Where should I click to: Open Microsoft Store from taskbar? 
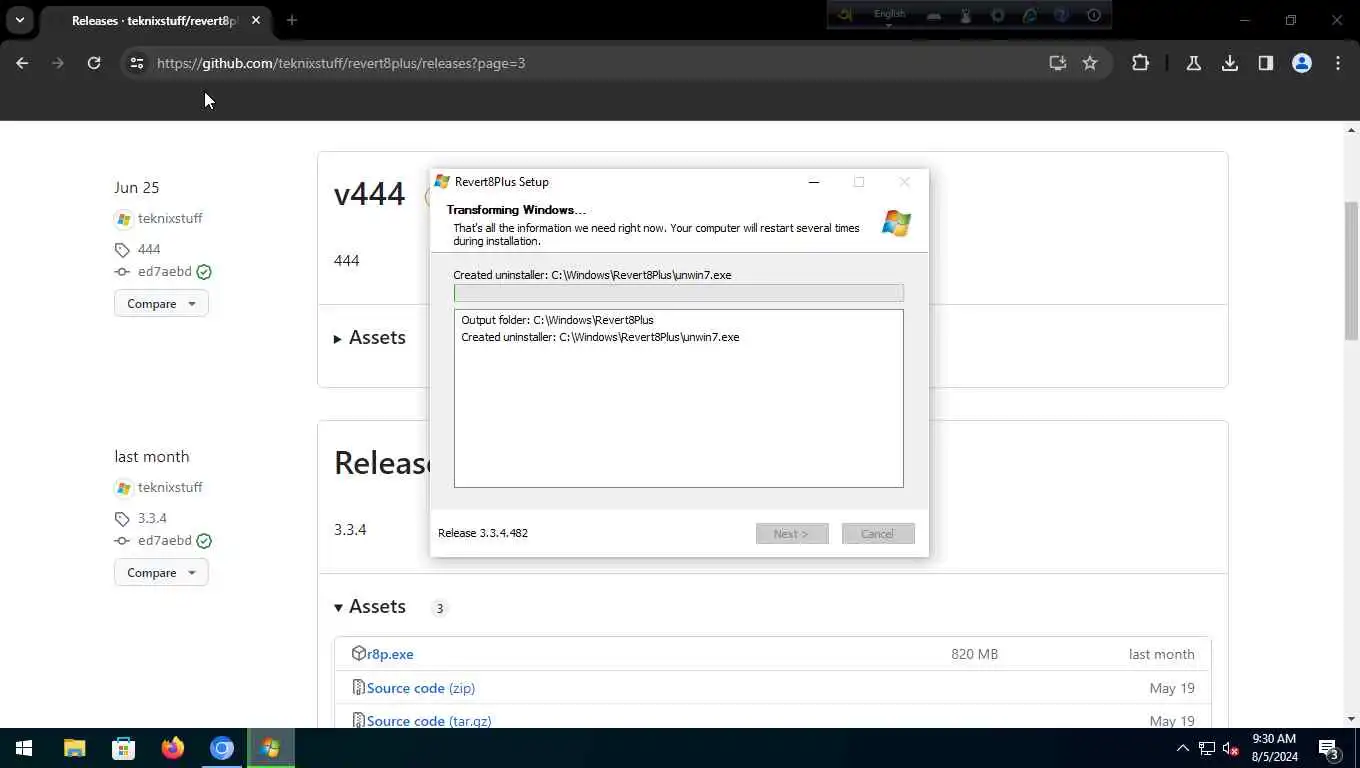(123, 748)
